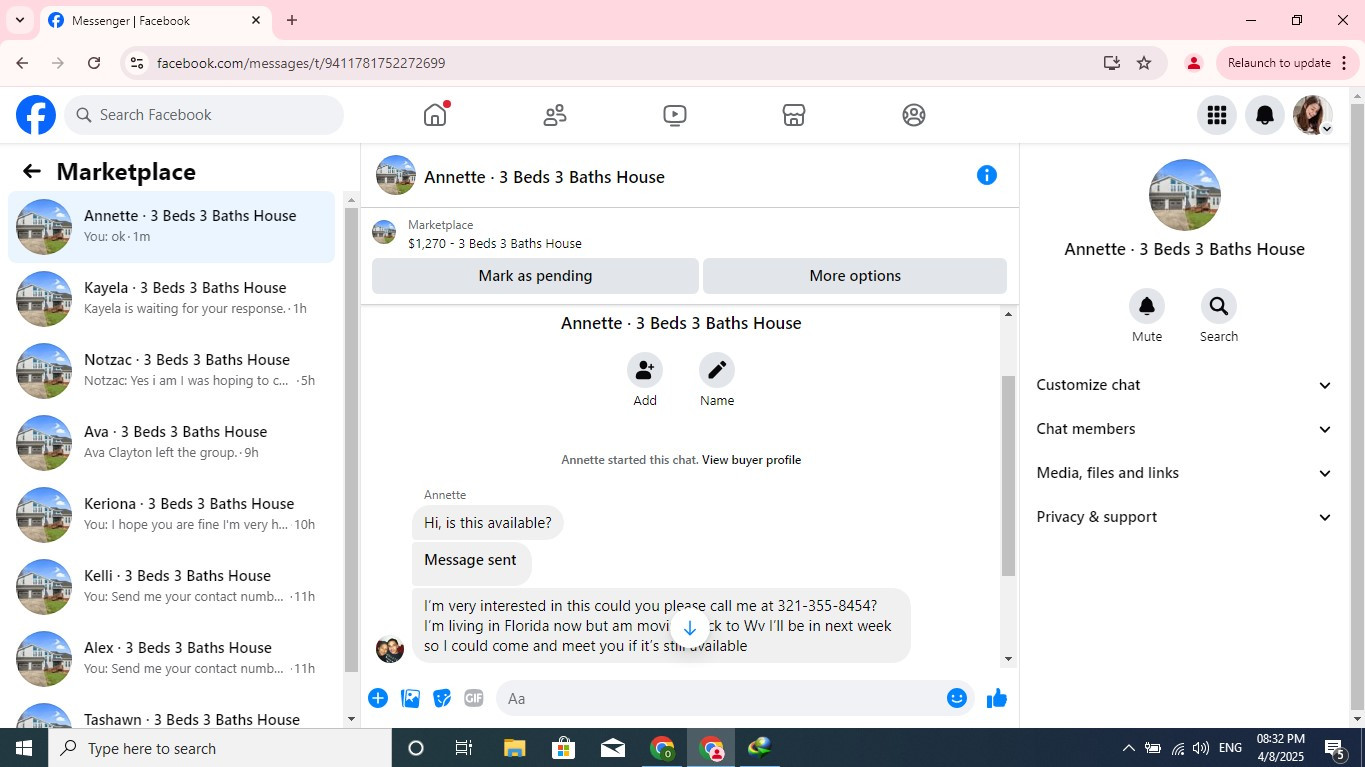Click the 'Hi, is this available?' message
Screen dimensions: 1365x767
(x=488, y=523)
